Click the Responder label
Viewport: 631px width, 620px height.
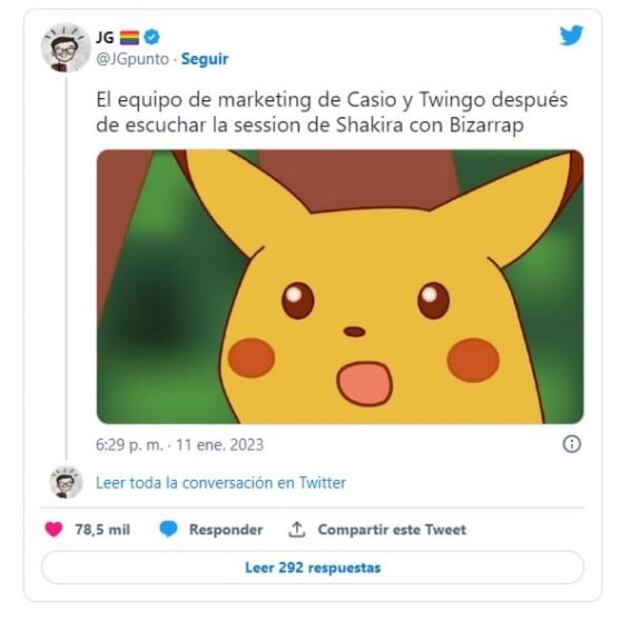(226, 530)
